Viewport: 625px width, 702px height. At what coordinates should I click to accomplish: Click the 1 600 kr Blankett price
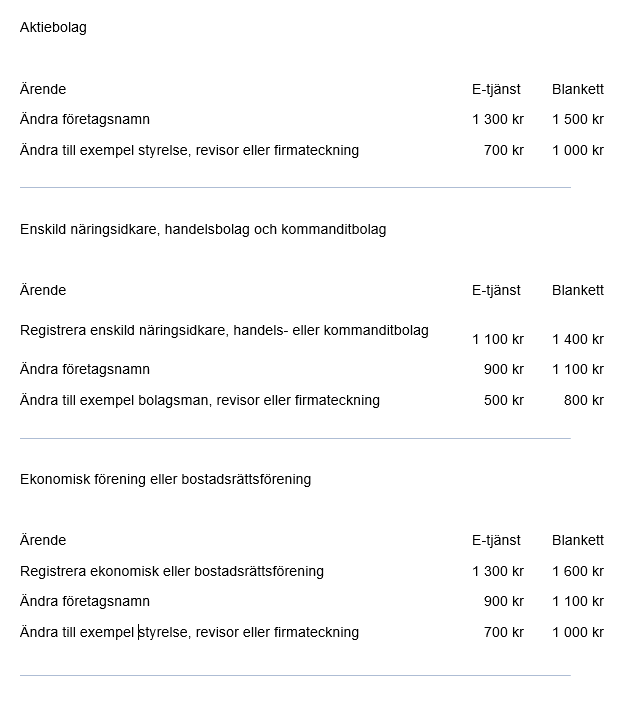pyautogui.click(x=577, y=571)
